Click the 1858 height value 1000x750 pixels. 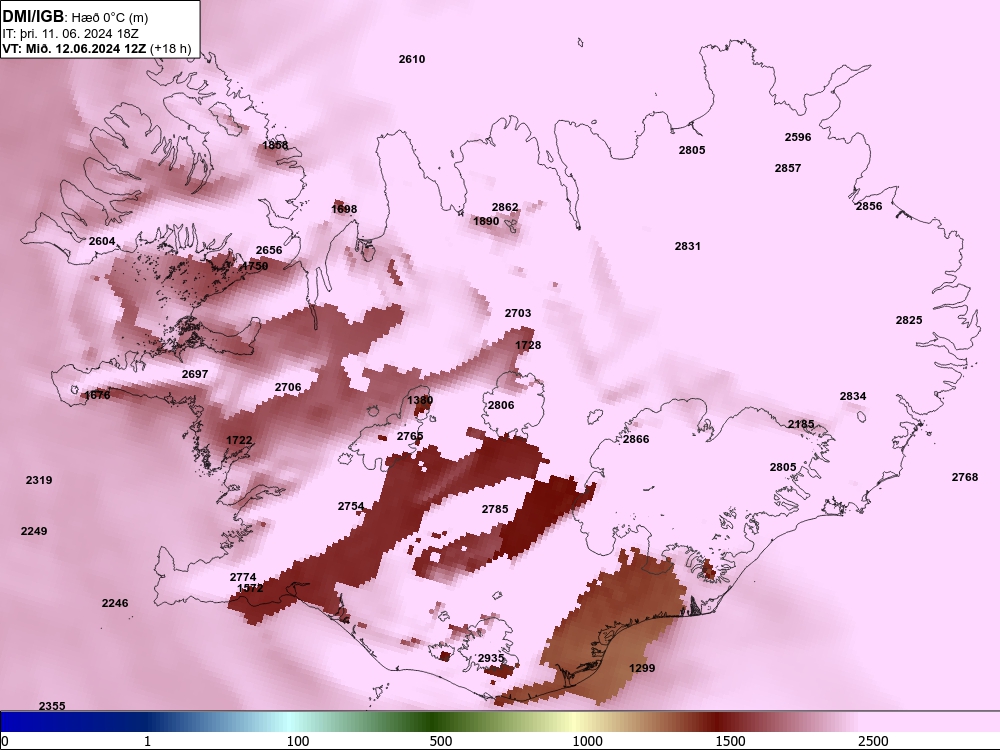pyautogui.click(x=275, y=145)
